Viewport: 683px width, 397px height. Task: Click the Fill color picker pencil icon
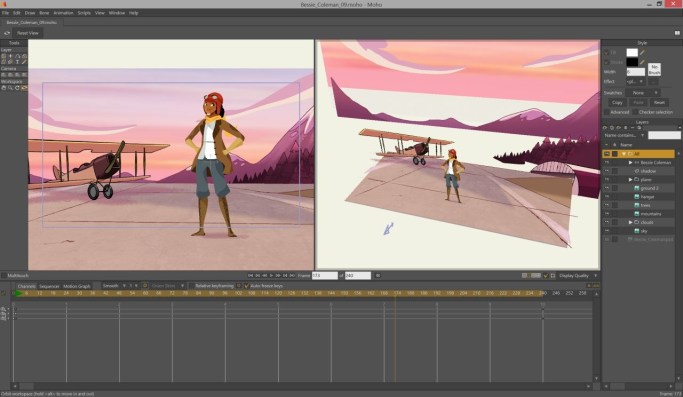[642, 52]
